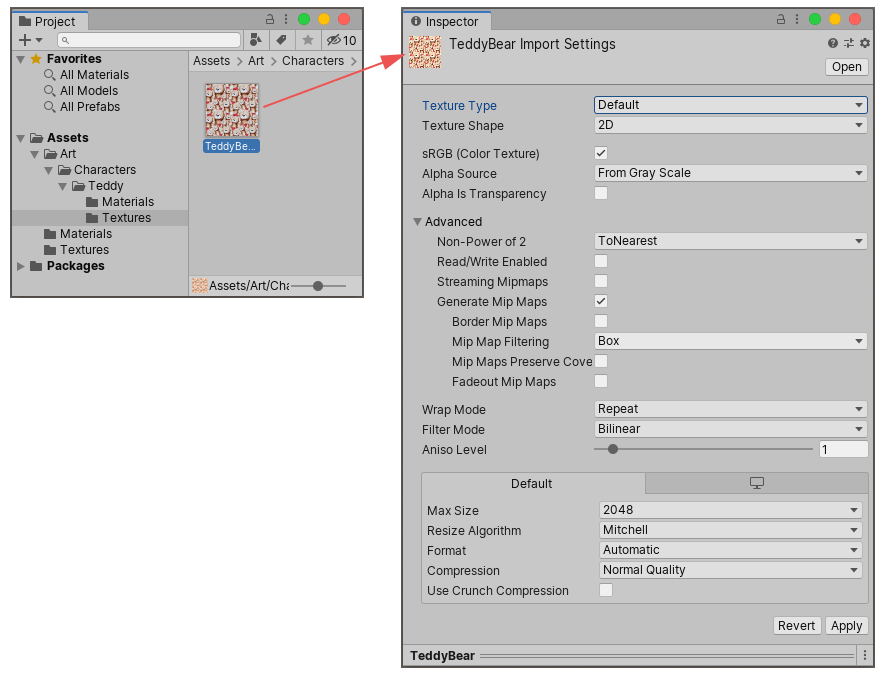This screenshot has height=675, width=882.
Task: Open the Texture Type dropdown
Action: 730,105
